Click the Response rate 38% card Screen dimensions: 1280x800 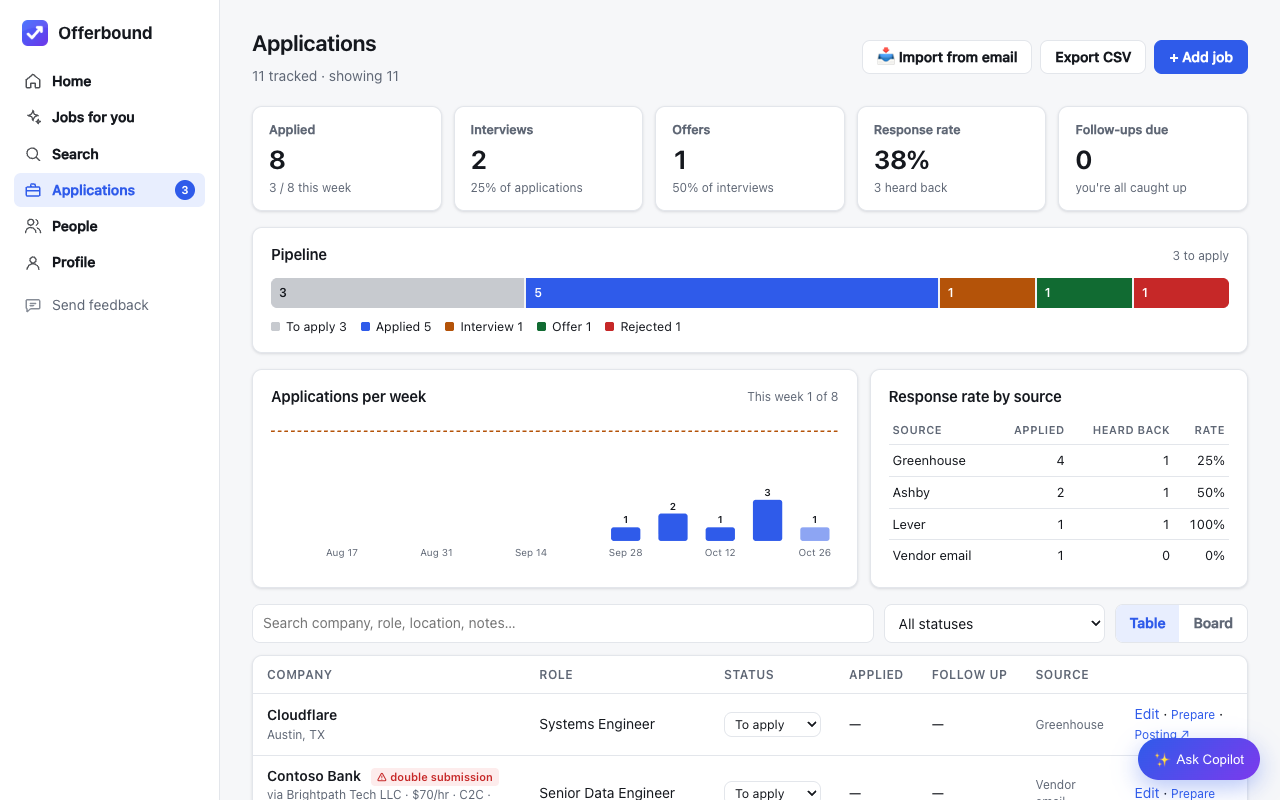pos(951,159)
